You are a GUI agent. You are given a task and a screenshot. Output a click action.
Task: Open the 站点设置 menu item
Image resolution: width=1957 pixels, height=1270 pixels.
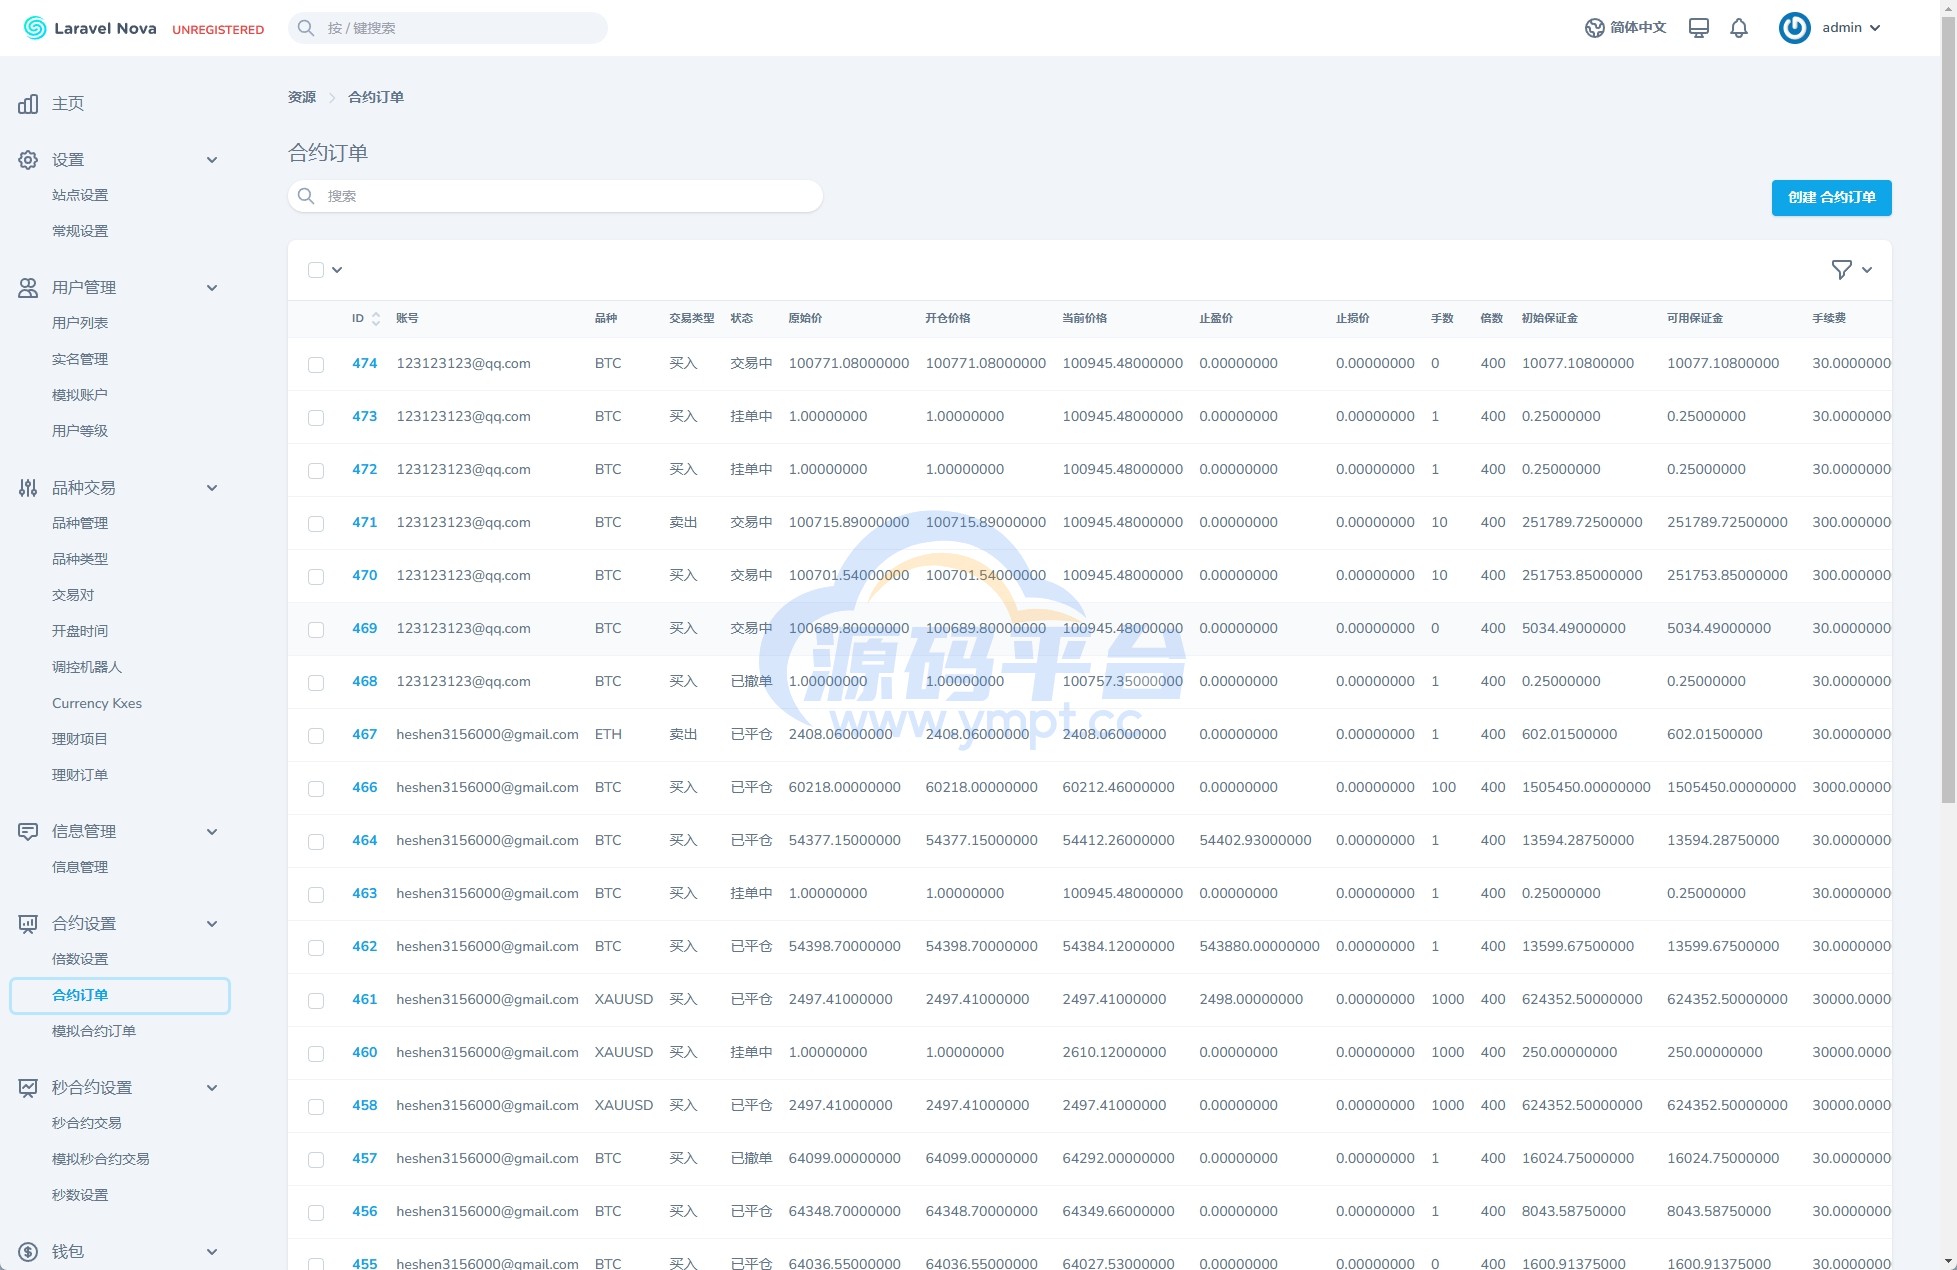pyautogui.click(x=80, y=196)
